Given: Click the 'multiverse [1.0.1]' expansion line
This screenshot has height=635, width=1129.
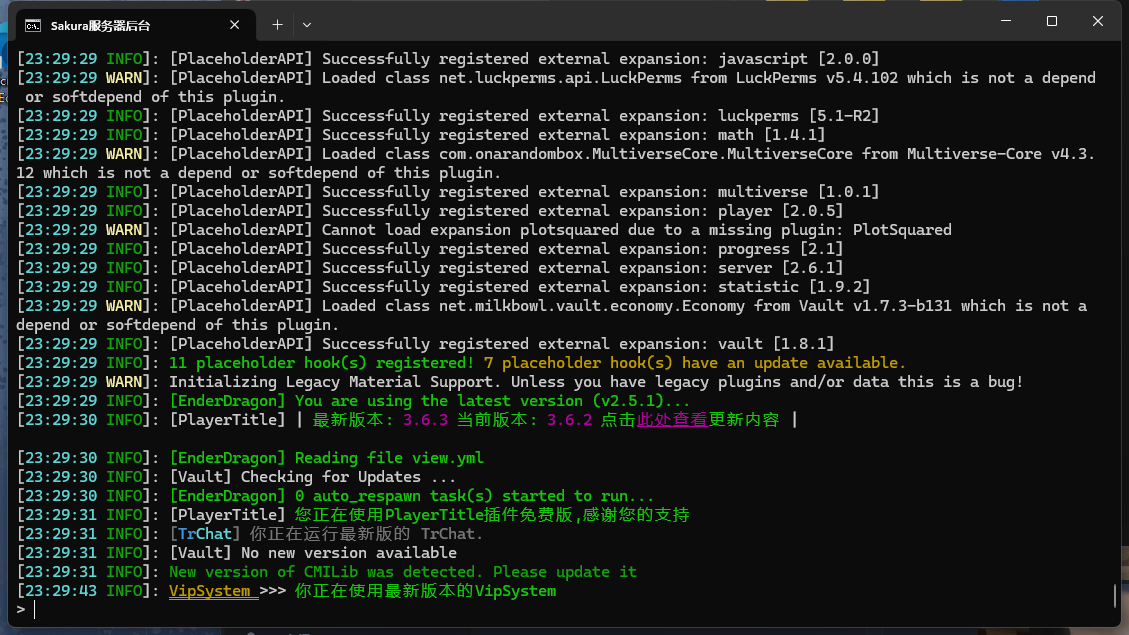Looking at the screenshot, I should coord(448,192).
